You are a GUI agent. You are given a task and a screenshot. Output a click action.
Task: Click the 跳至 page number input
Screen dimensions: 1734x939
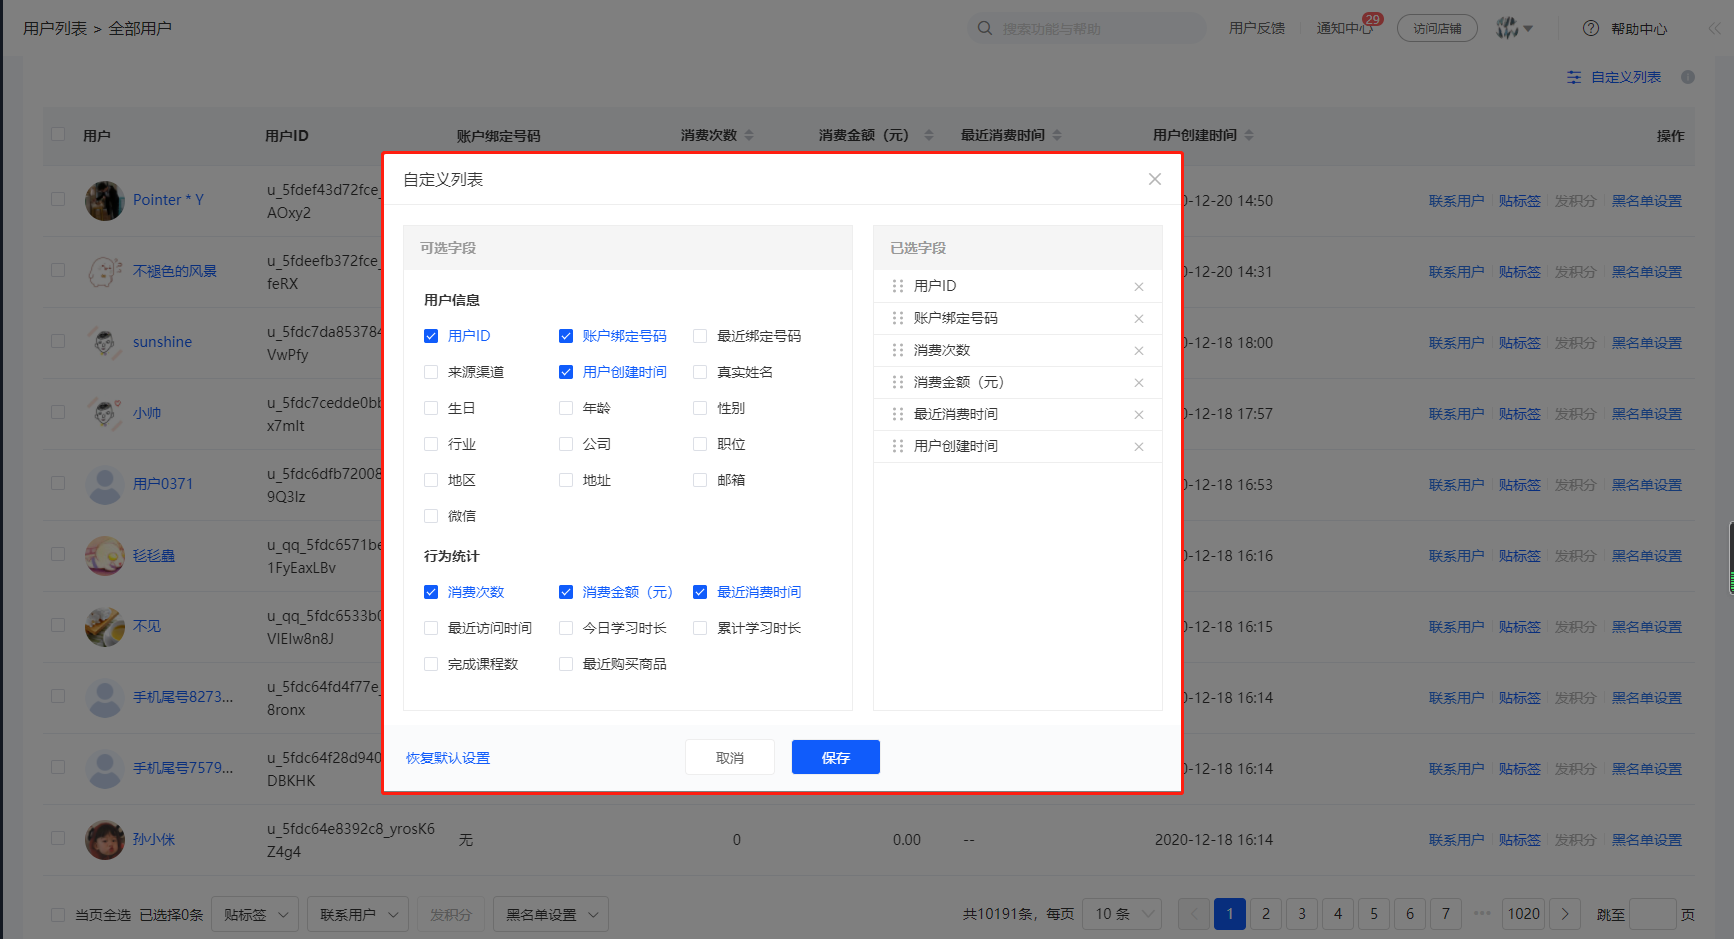pos(1652,914)
